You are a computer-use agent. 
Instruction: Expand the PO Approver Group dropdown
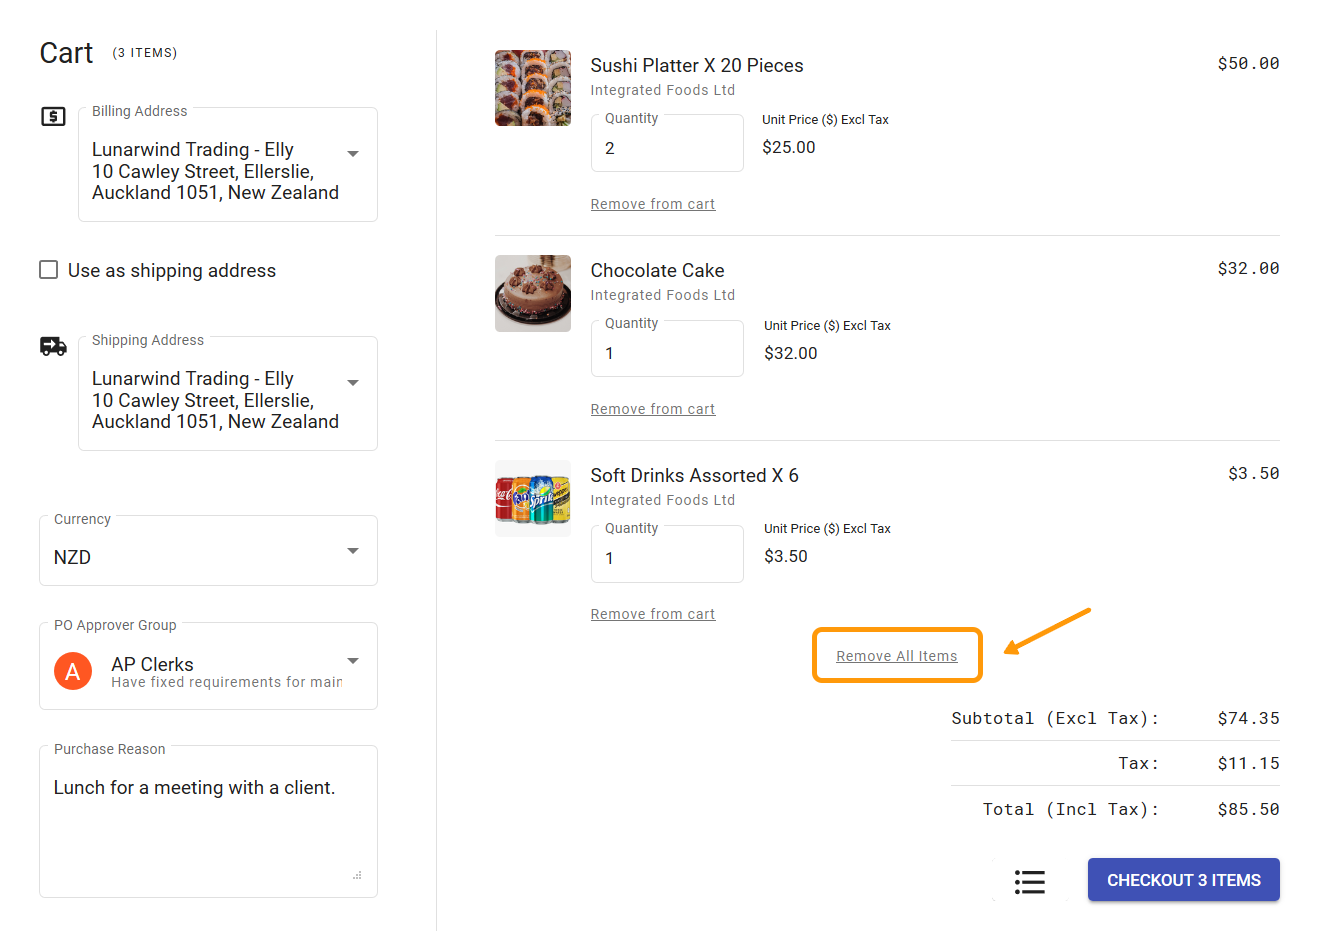click(x=352, y=661)
